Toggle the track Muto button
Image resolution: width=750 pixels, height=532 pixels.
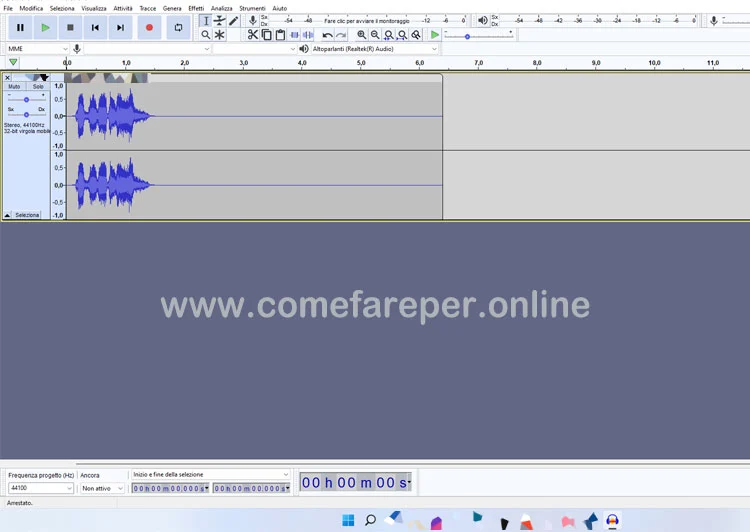(14, 87)
